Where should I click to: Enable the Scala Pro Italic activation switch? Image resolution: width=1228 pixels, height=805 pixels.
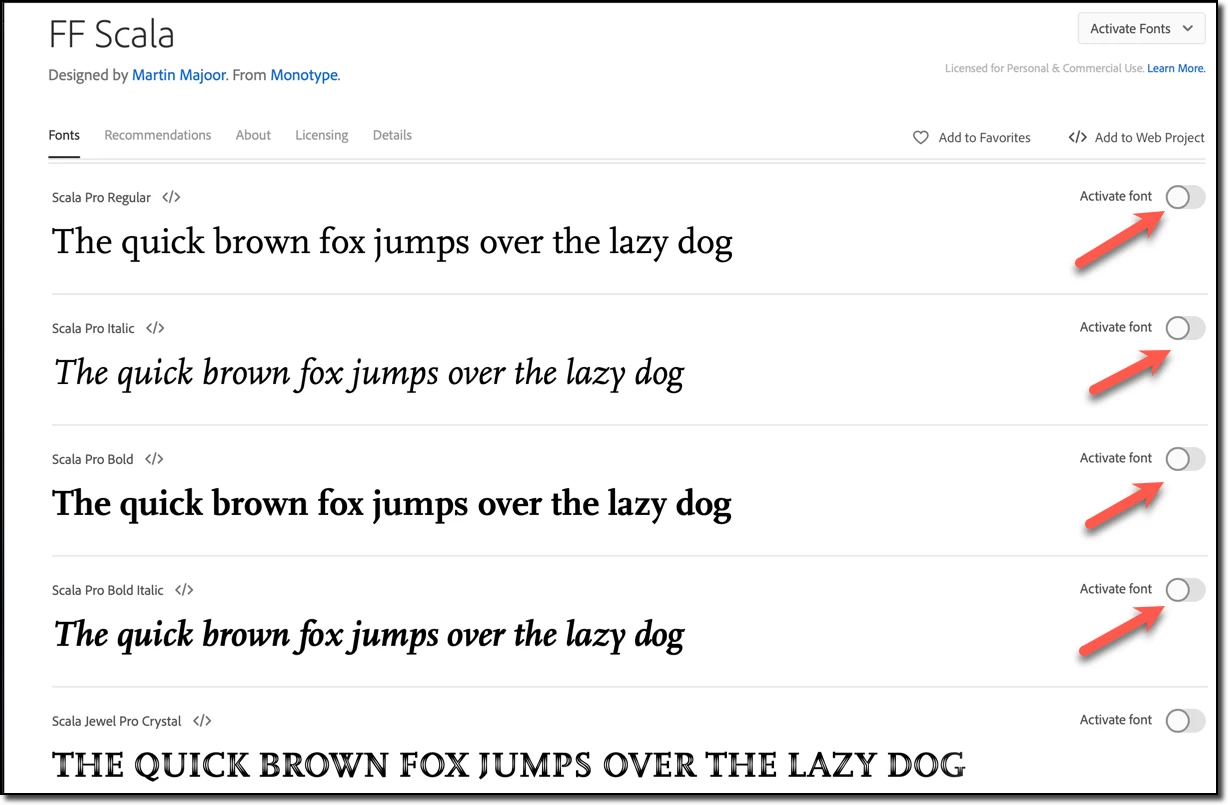coord(1185,328)
